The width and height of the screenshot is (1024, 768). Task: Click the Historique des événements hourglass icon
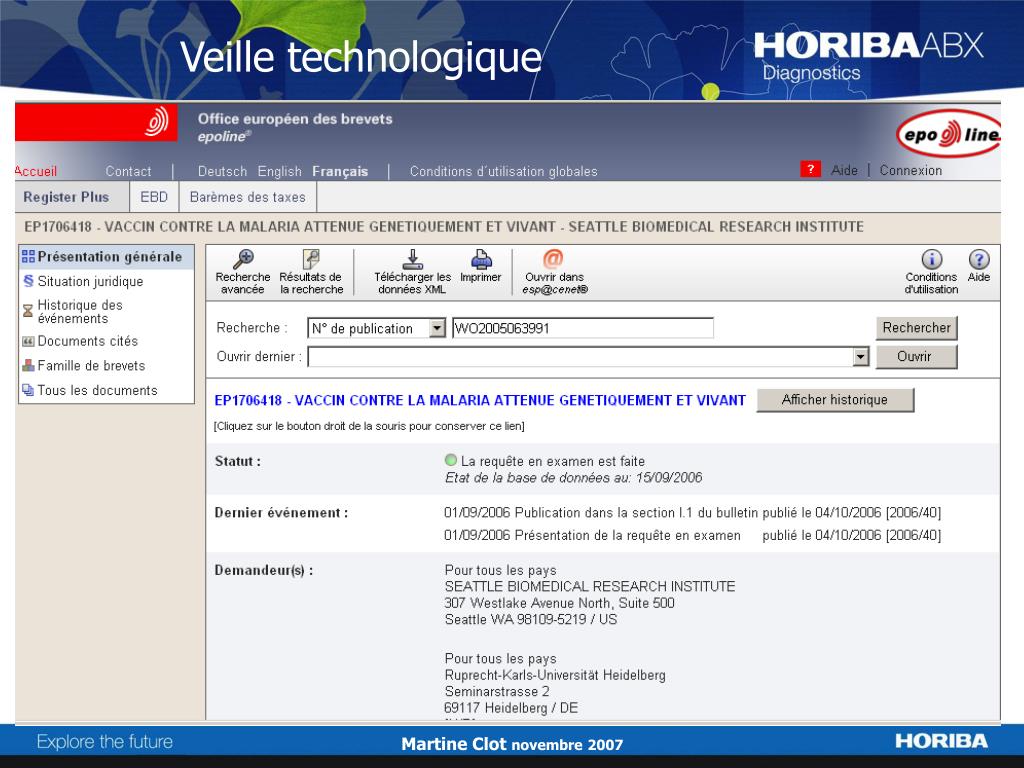click(x=27, y=311)
